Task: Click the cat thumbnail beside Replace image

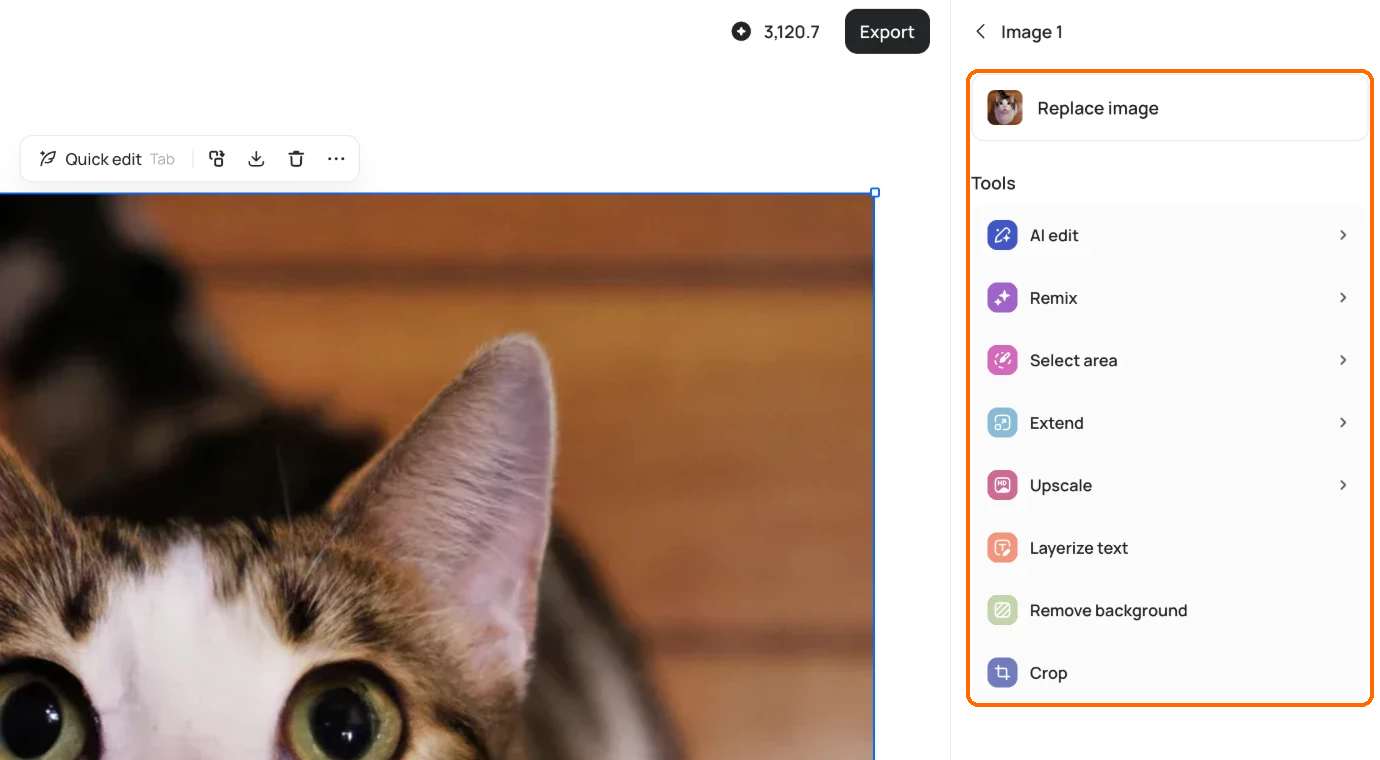Action: pos(1005,108)
